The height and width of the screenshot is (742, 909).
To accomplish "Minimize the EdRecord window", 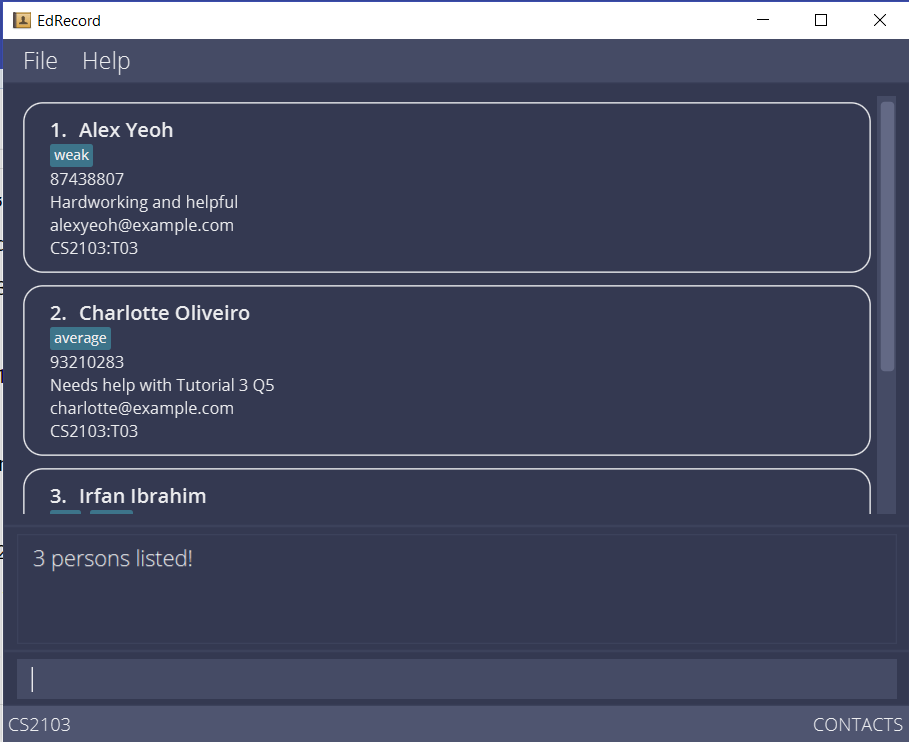I will point(763,20).
